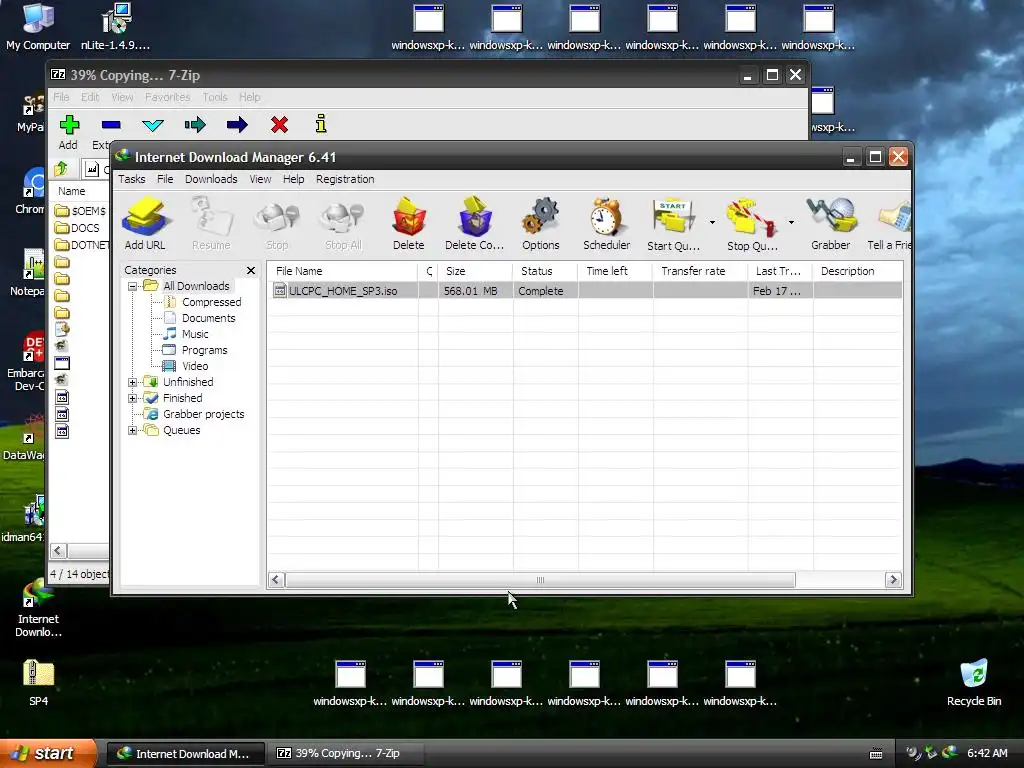The width and height of the screenshot is (1024, 768).
Task: Switch to 7-Zip Copying taskbar button
Action: pos(346,753)
